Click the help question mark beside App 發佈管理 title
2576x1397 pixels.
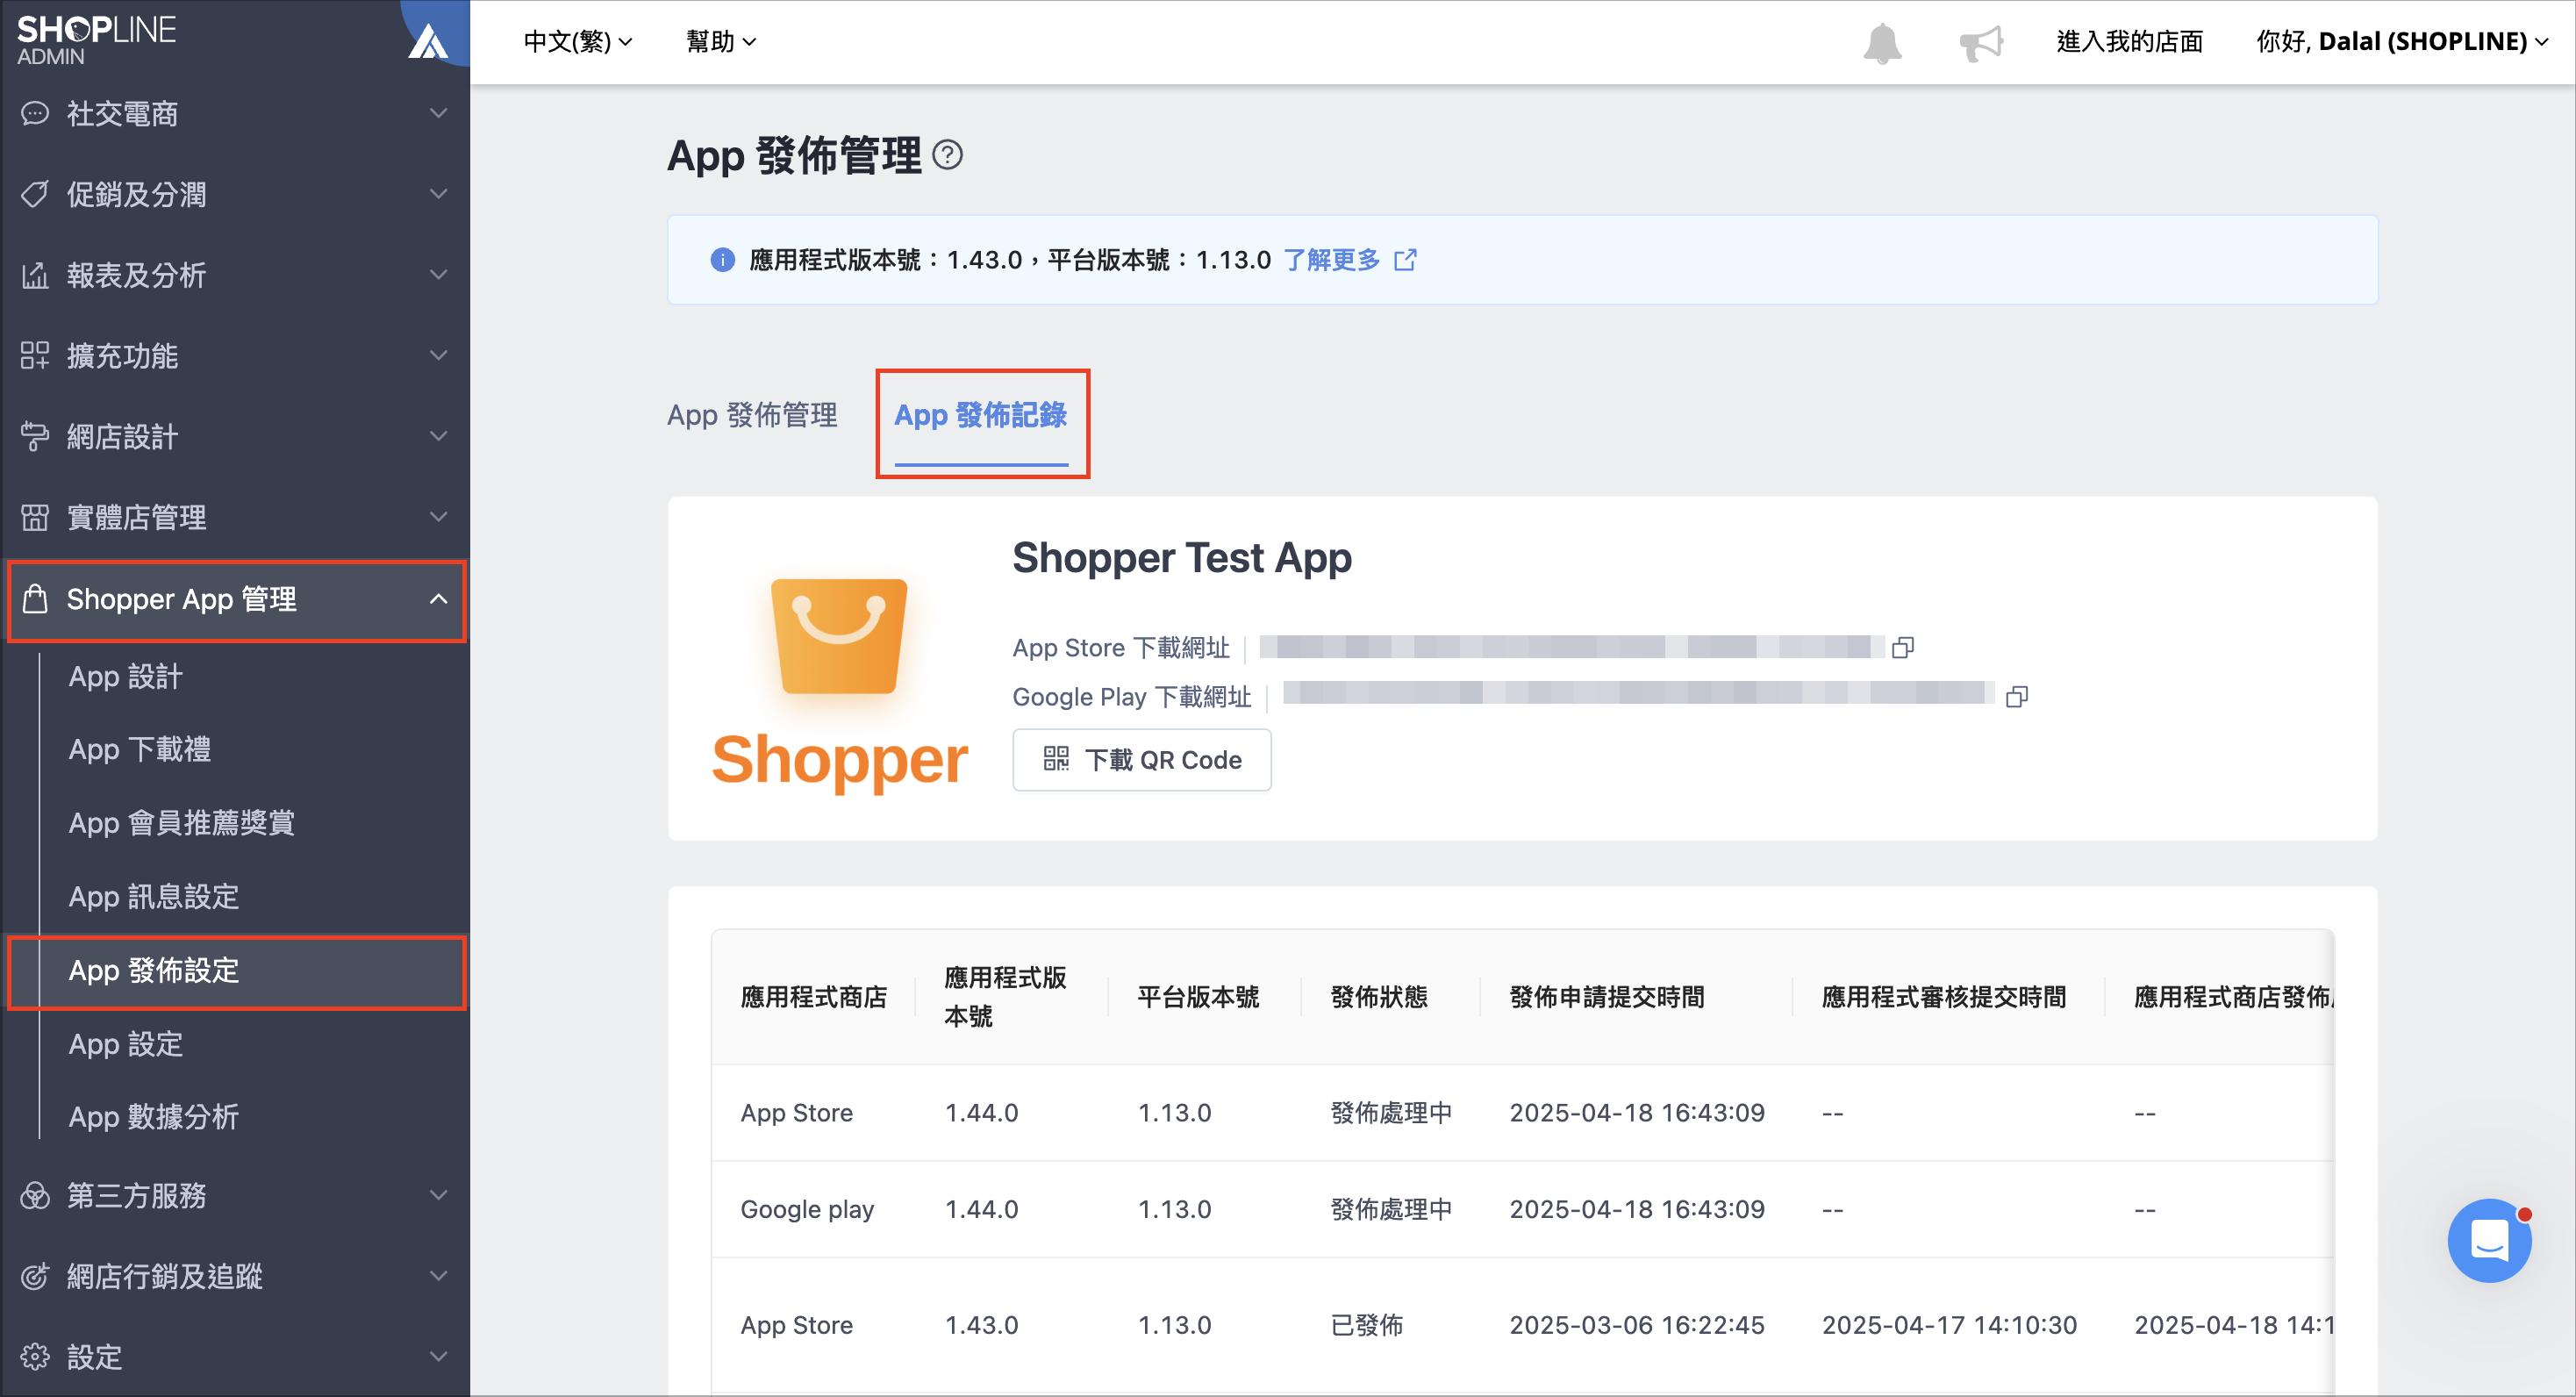tap(947, 155)
